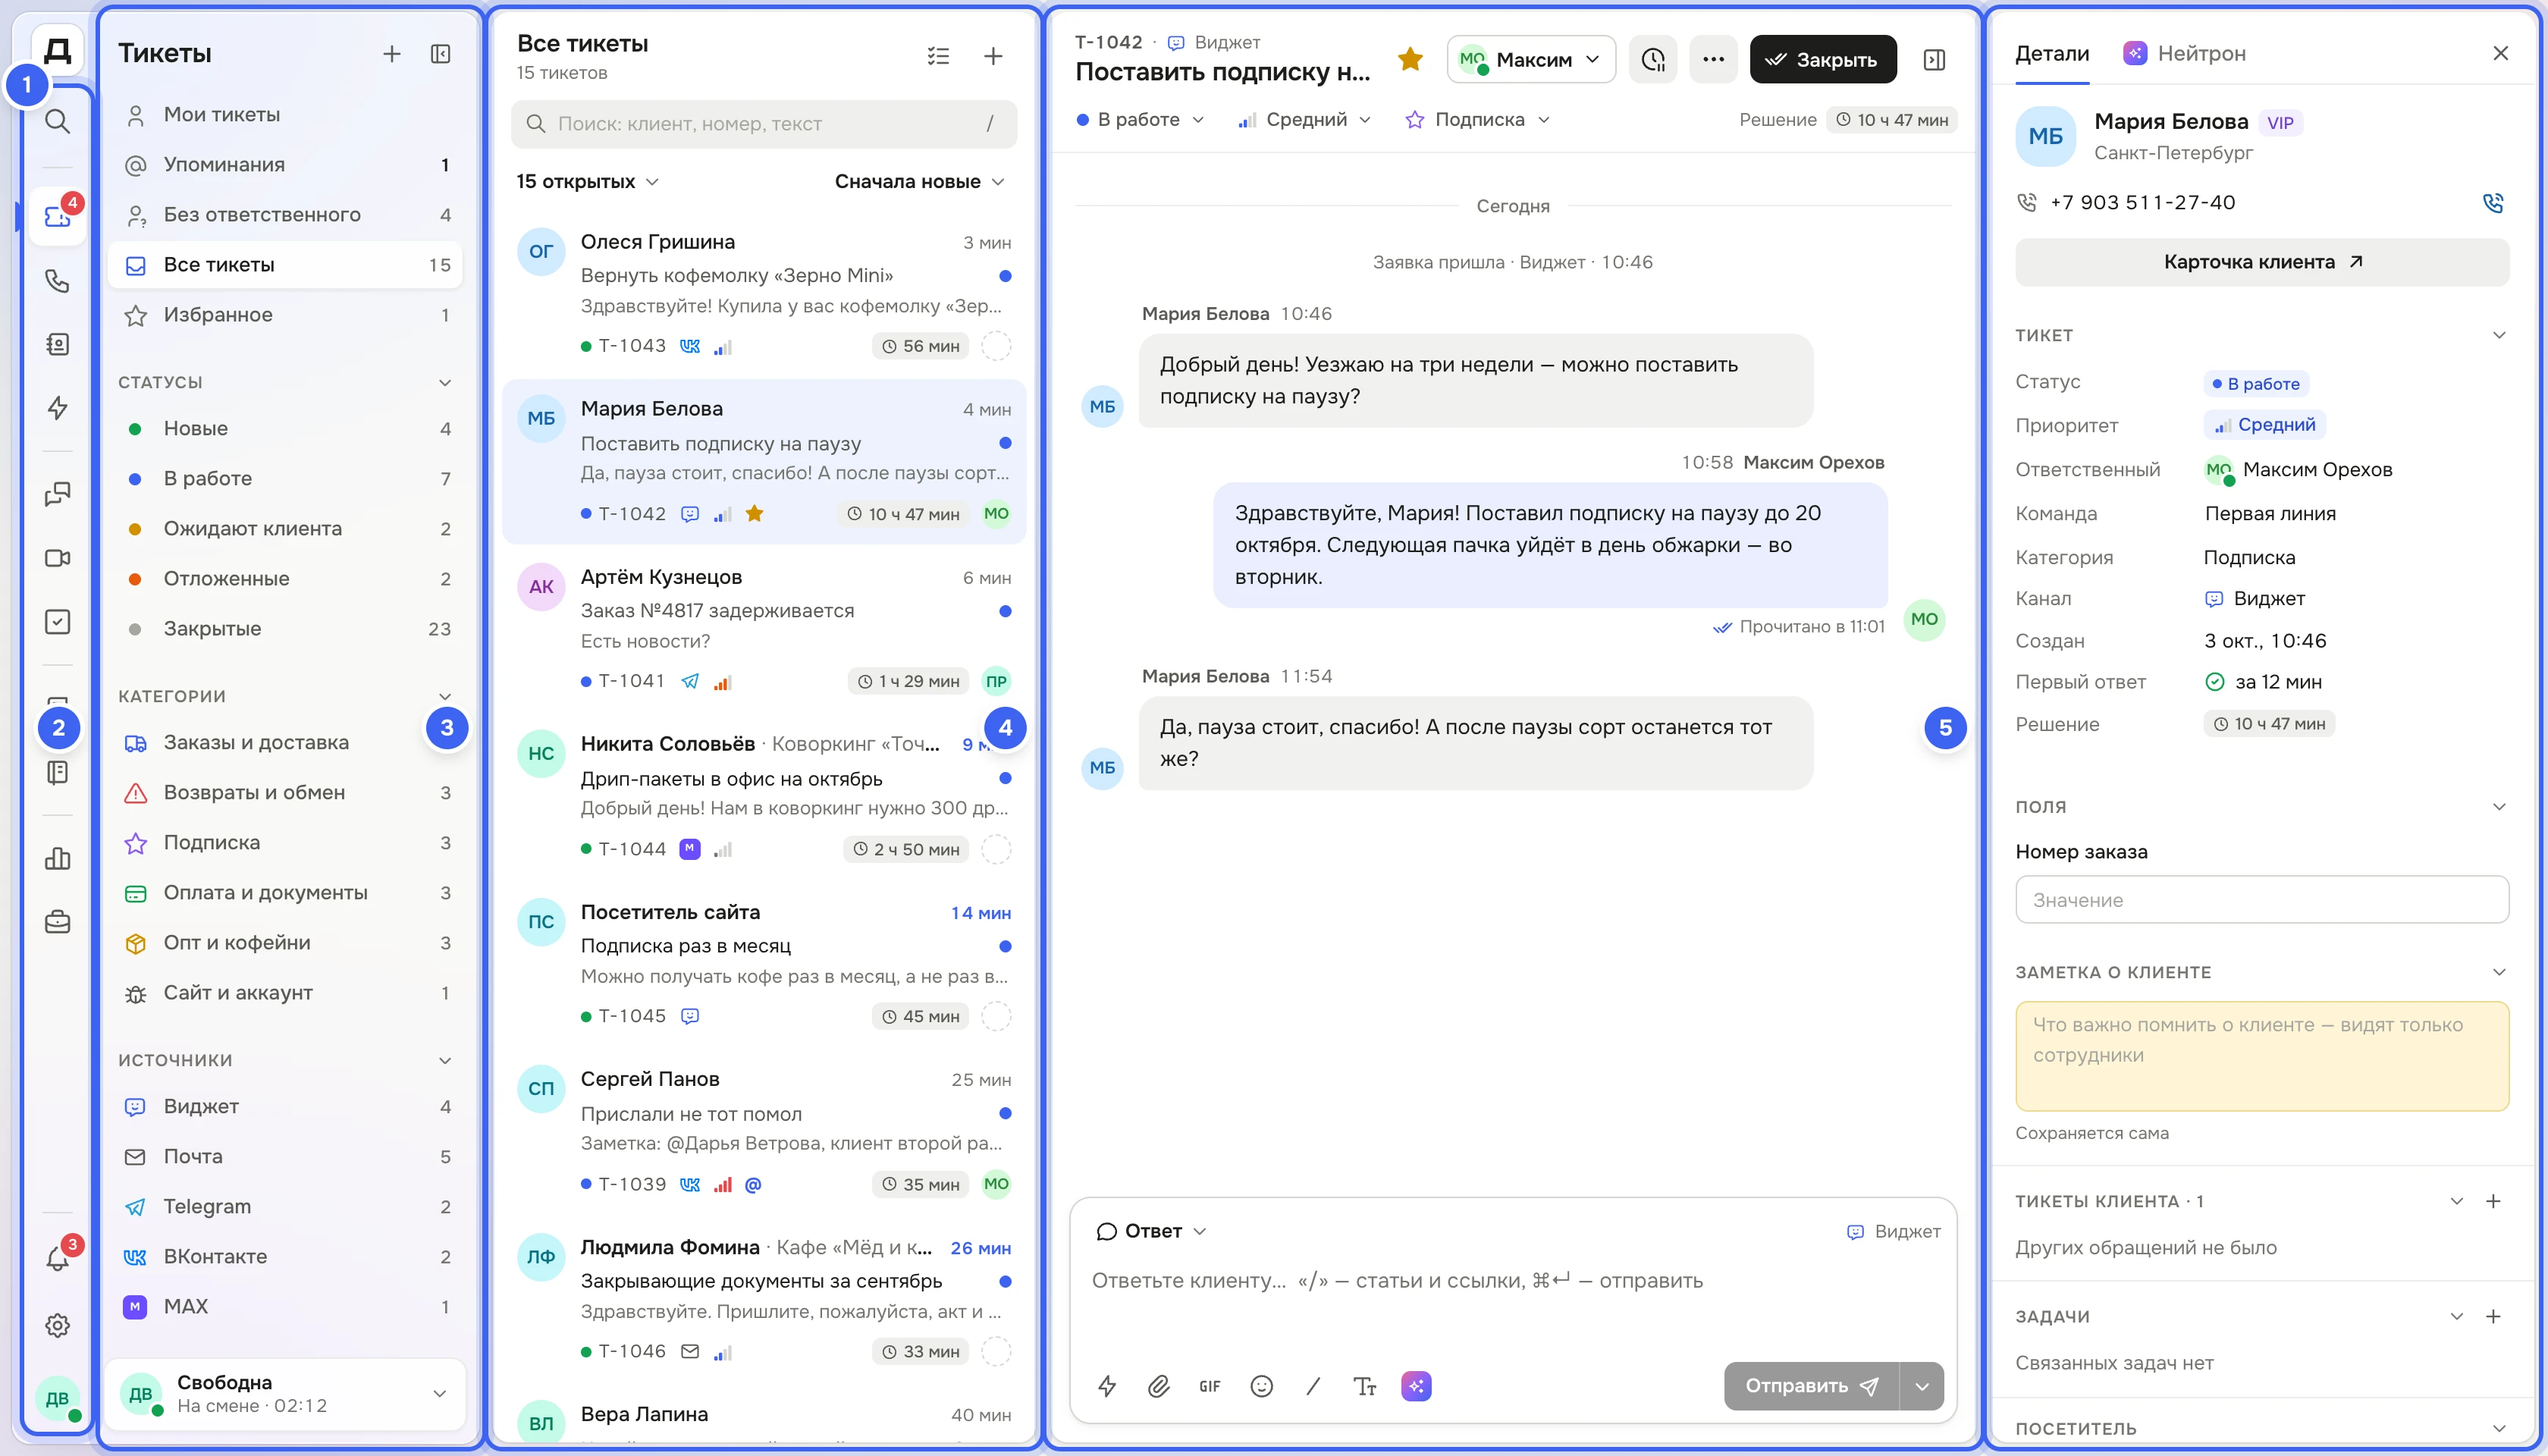
Task: Click the "Закрыть" ticket button
Action: (1823, 60)
